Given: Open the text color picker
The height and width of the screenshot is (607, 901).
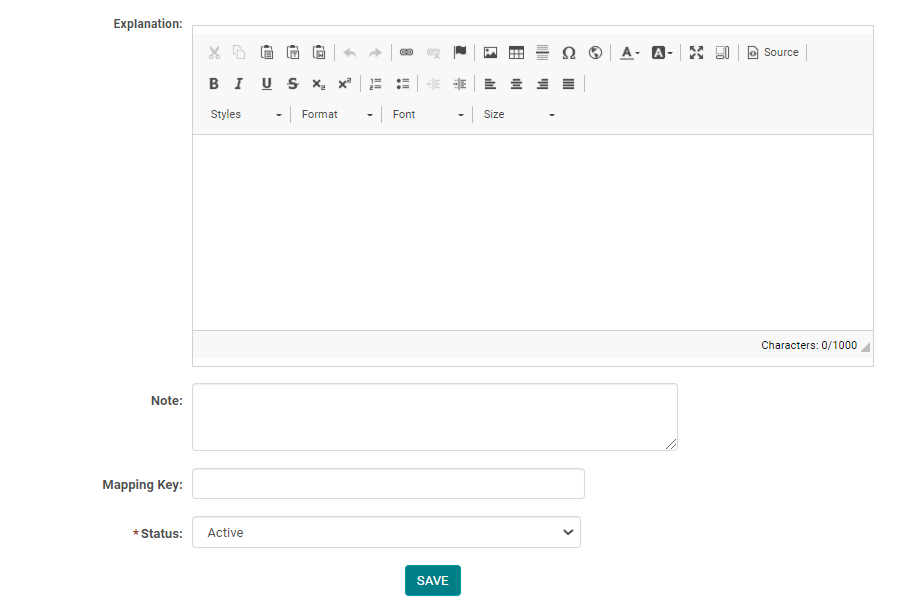Looking at the screenshot, I should pos(629,53).
